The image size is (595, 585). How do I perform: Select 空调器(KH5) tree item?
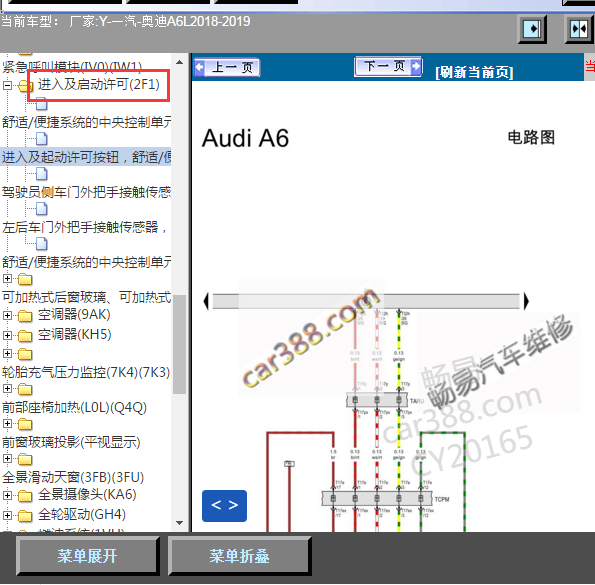tap(74, 335)
